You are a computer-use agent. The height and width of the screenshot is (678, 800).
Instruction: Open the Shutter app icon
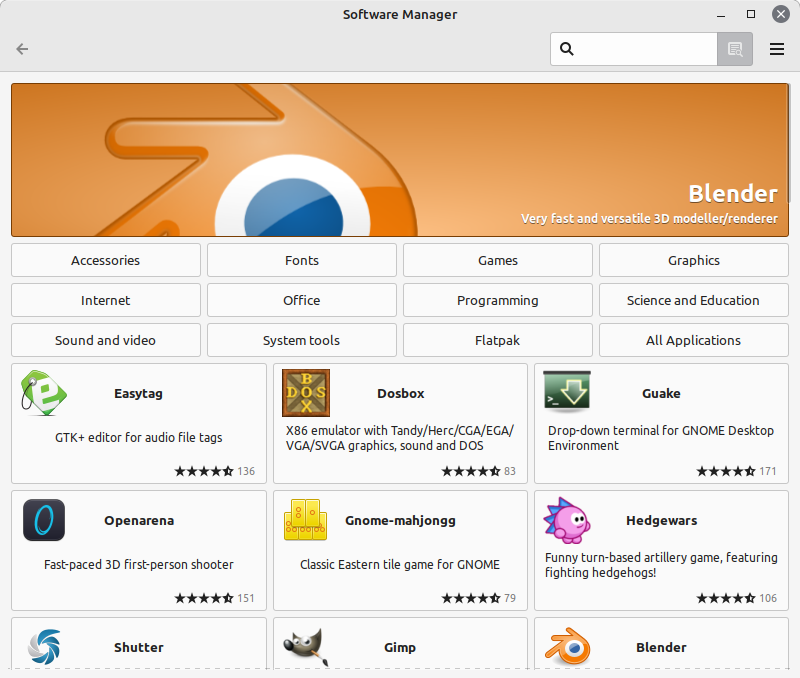click(x=44, y=646)
